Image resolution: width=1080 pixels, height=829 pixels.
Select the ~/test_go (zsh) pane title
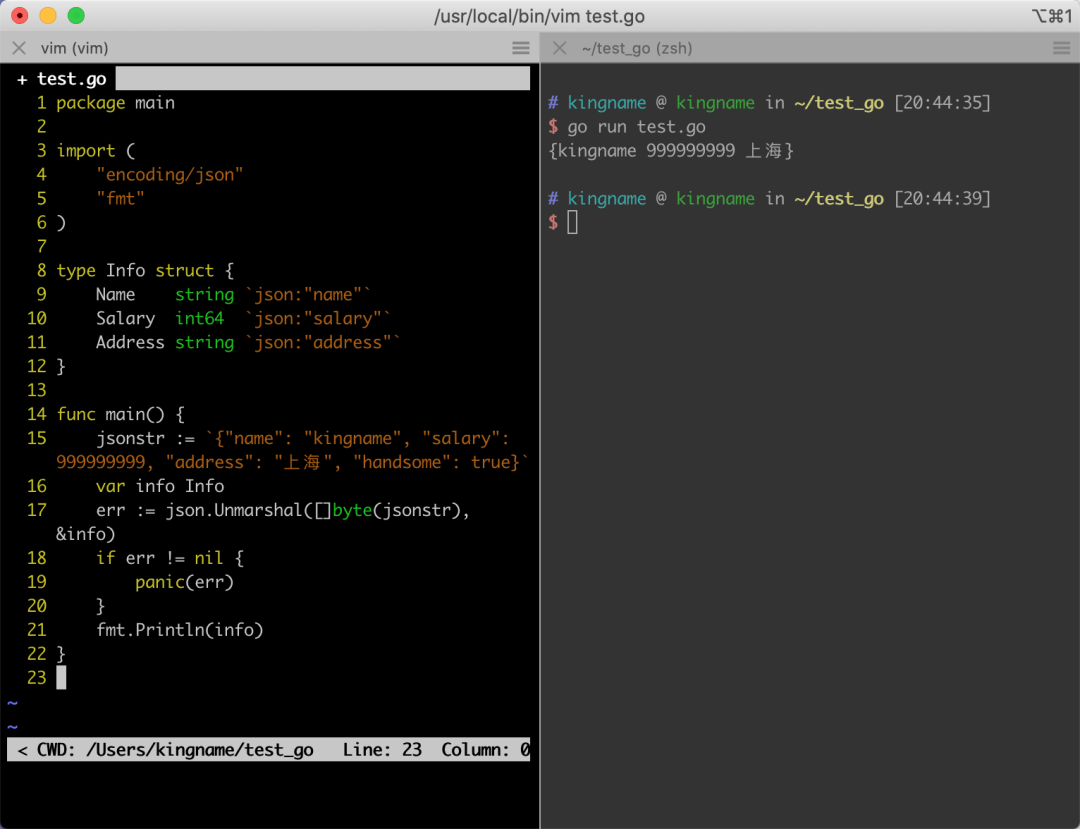637,48
